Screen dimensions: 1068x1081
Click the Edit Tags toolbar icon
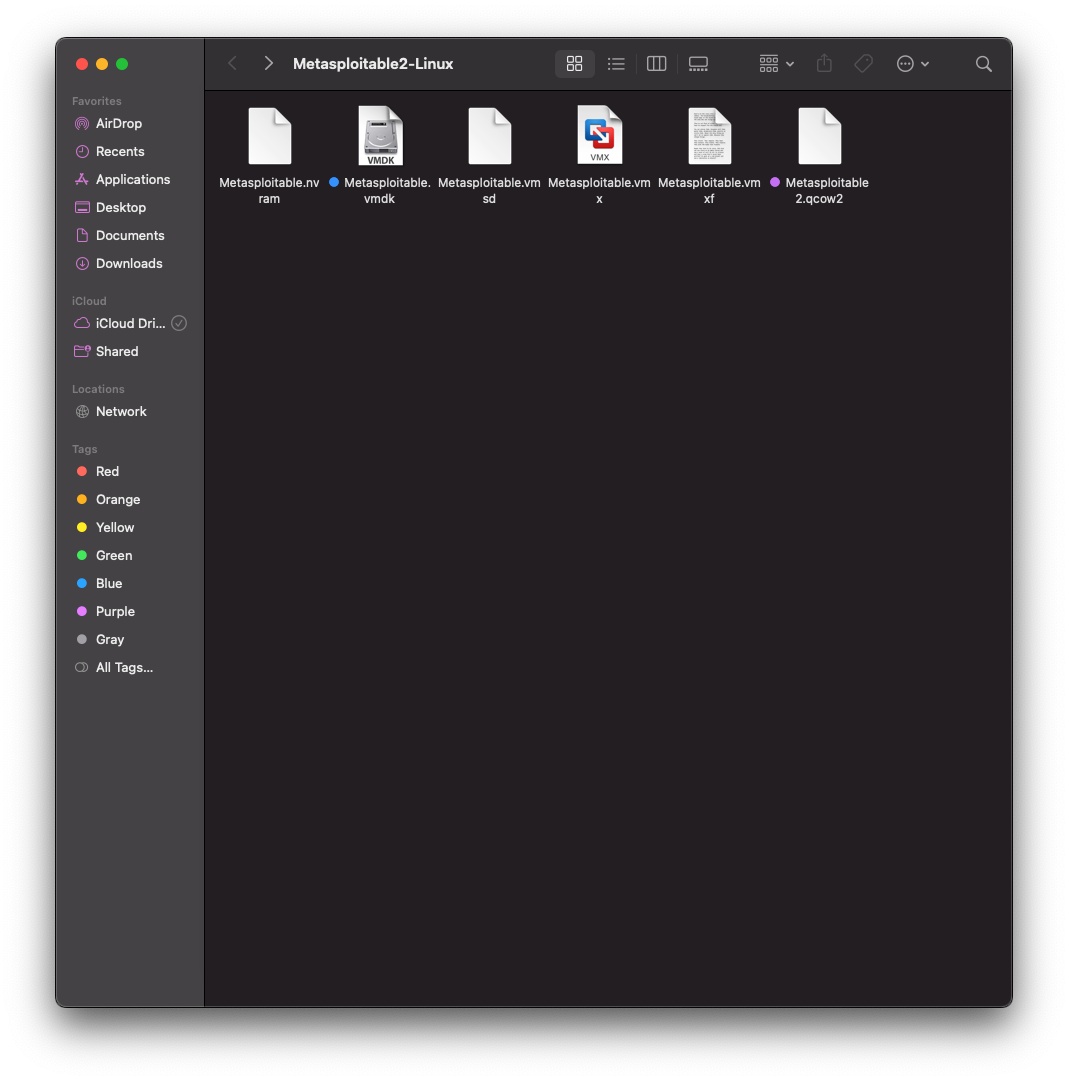pos(863,64)
